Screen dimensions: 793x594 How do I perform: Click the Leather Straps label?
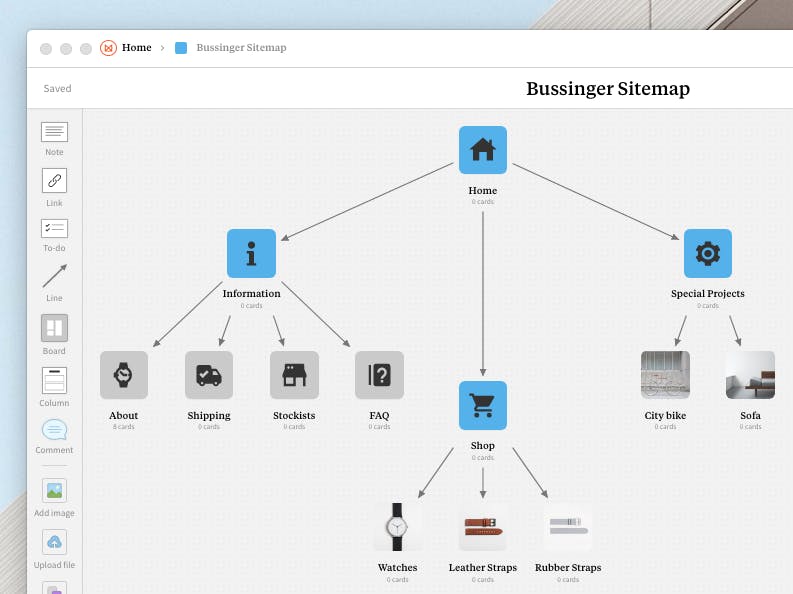click(x=482, y=568)
